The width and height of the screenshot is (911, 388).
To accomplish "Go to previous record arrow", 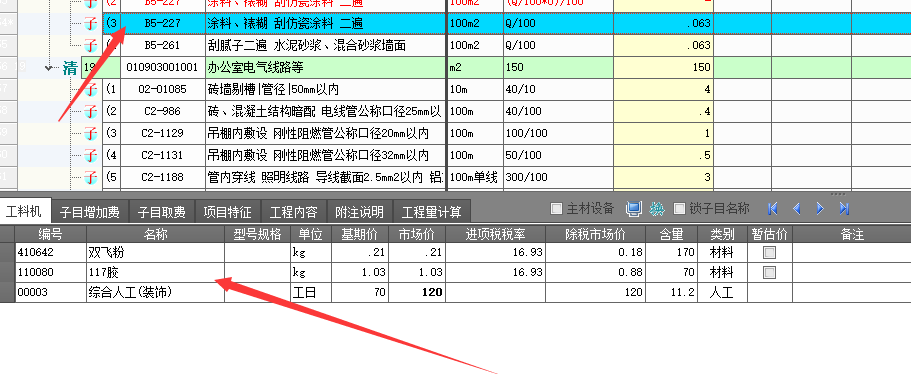I will point(797,209).
